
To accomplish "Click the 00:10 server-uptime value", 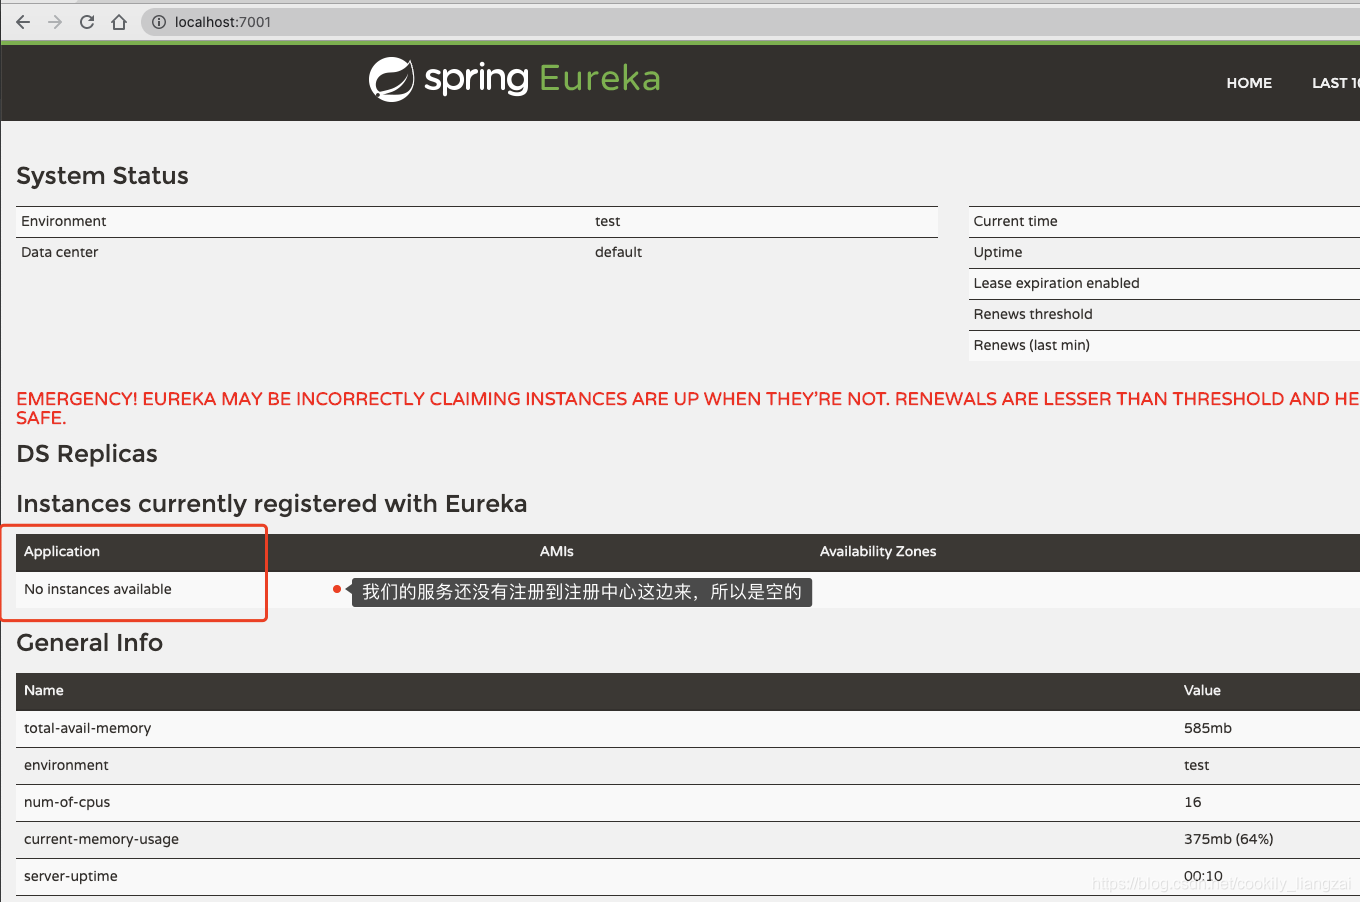I will point(1203,876).
